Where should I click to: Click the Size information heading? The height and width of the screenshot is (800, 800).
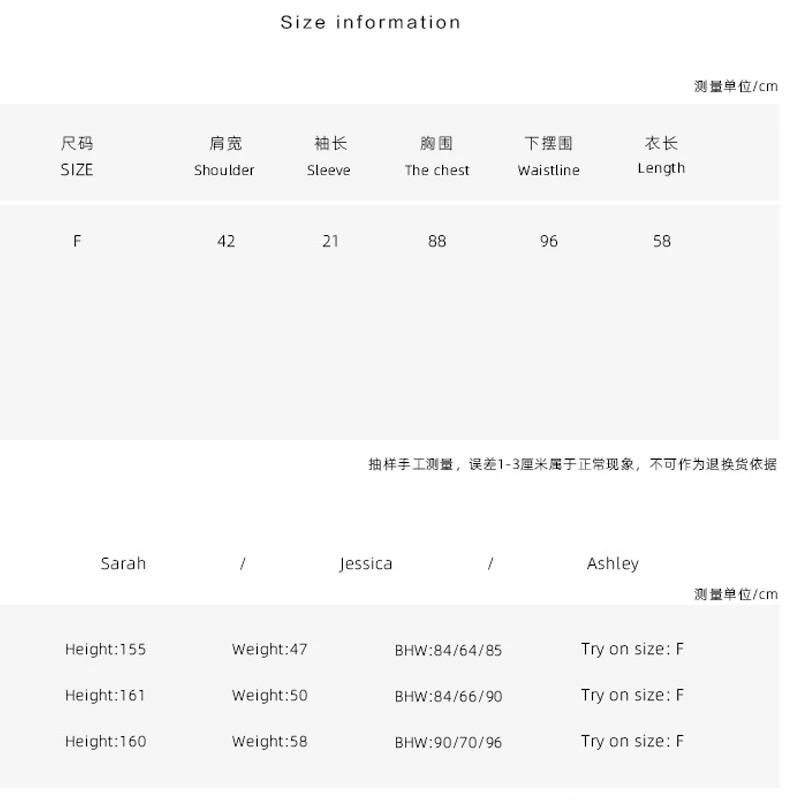click(x=370, y=22)
